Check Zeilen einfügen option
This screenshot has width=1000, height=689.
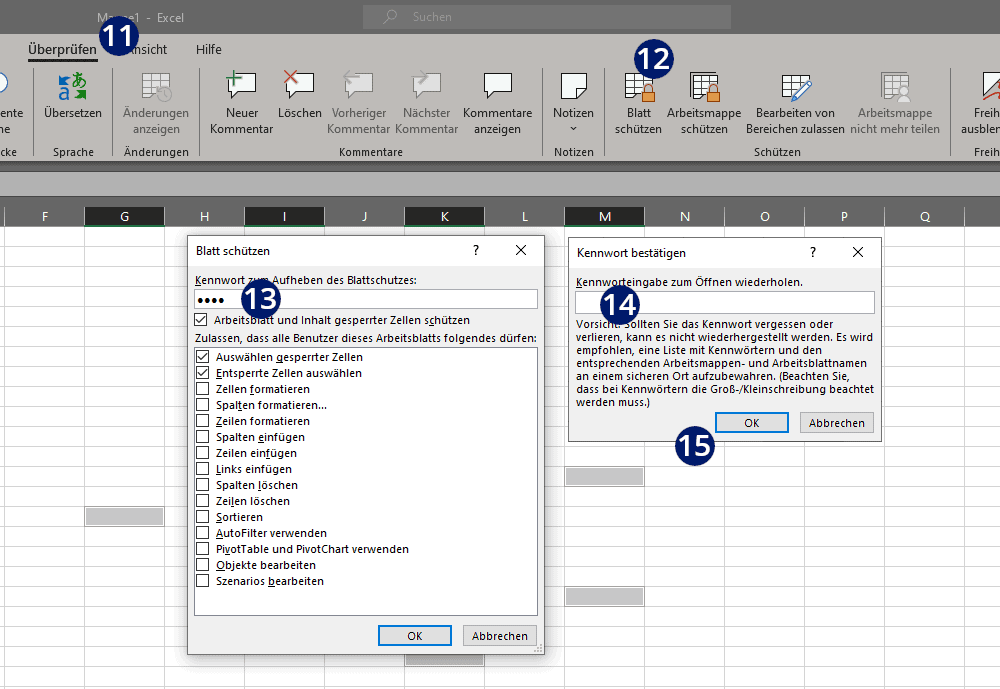[x=203, y=452]
